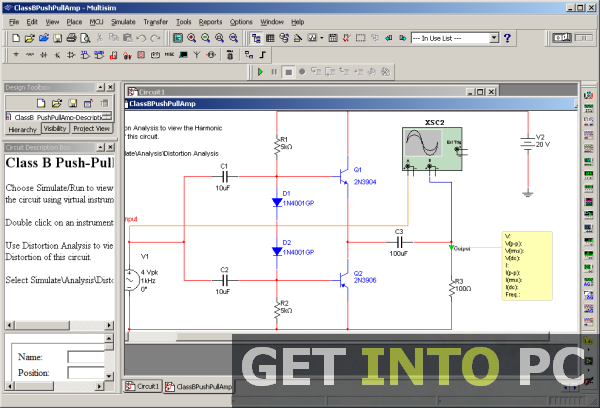This screenshot has height=408, width=600.
Task: Switch to the Project View tab
Action: tap(91, 128)
